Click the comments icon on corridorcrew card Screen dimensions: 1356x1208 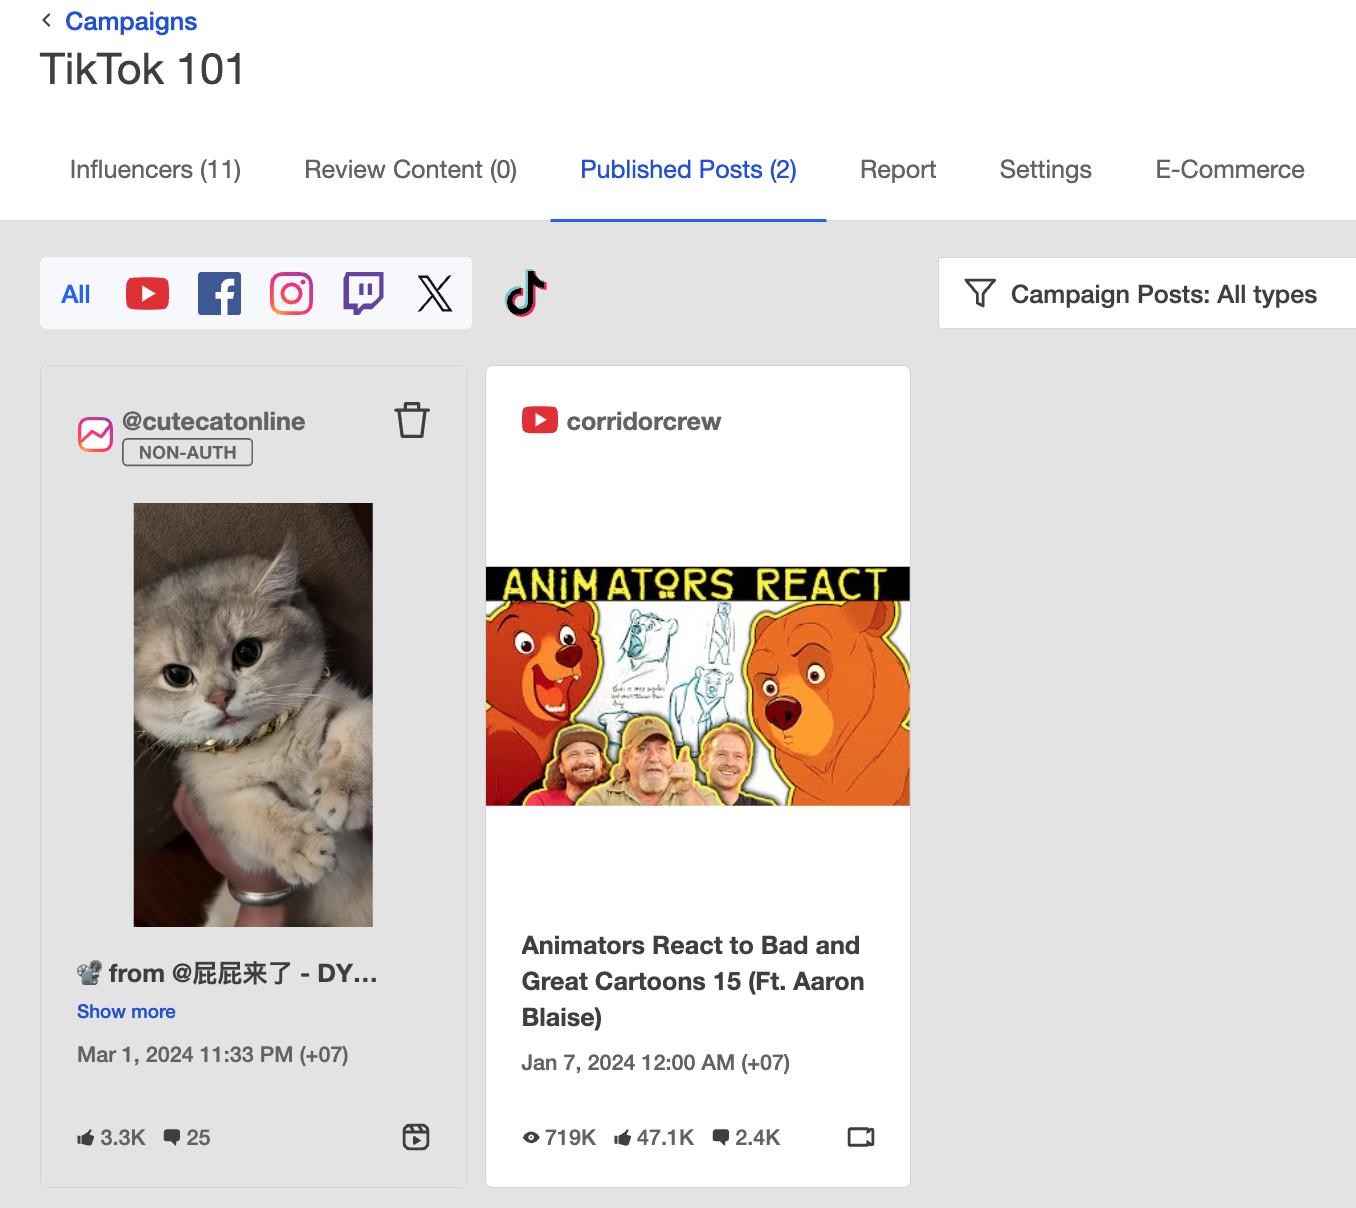tap(721, 1138)
